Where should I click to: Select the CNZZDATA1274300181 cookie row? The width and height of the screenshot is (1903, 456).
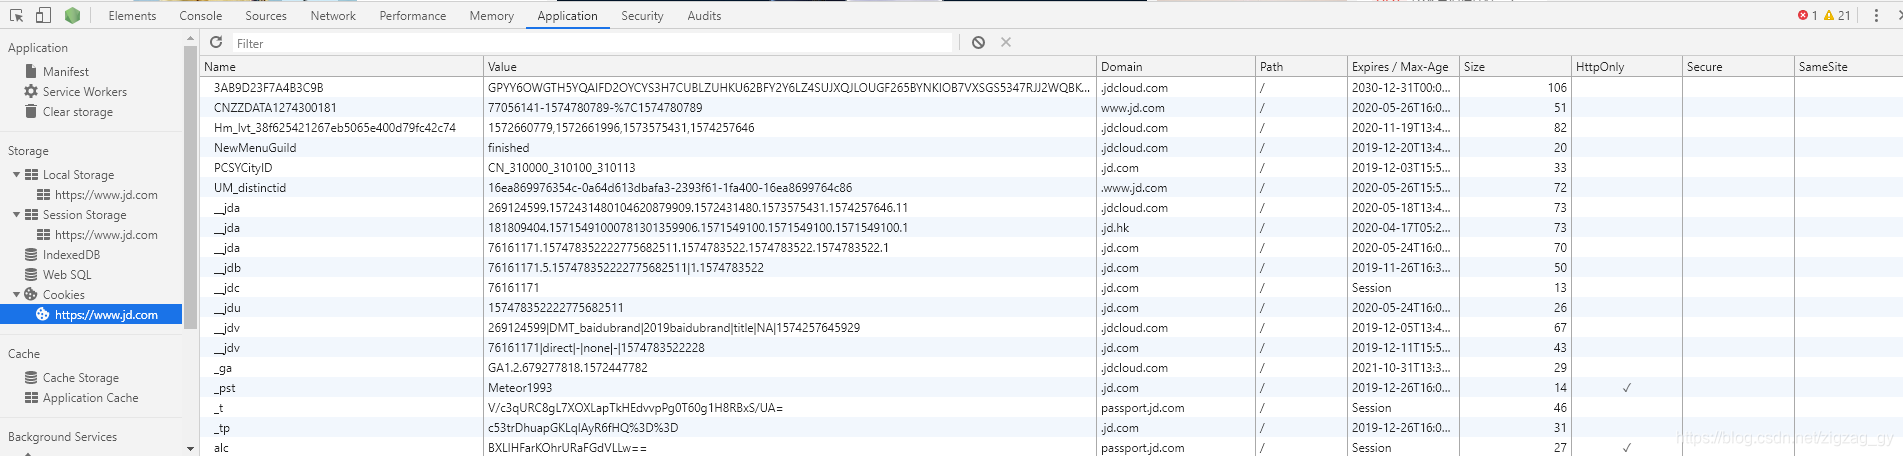coord(1051,108)
